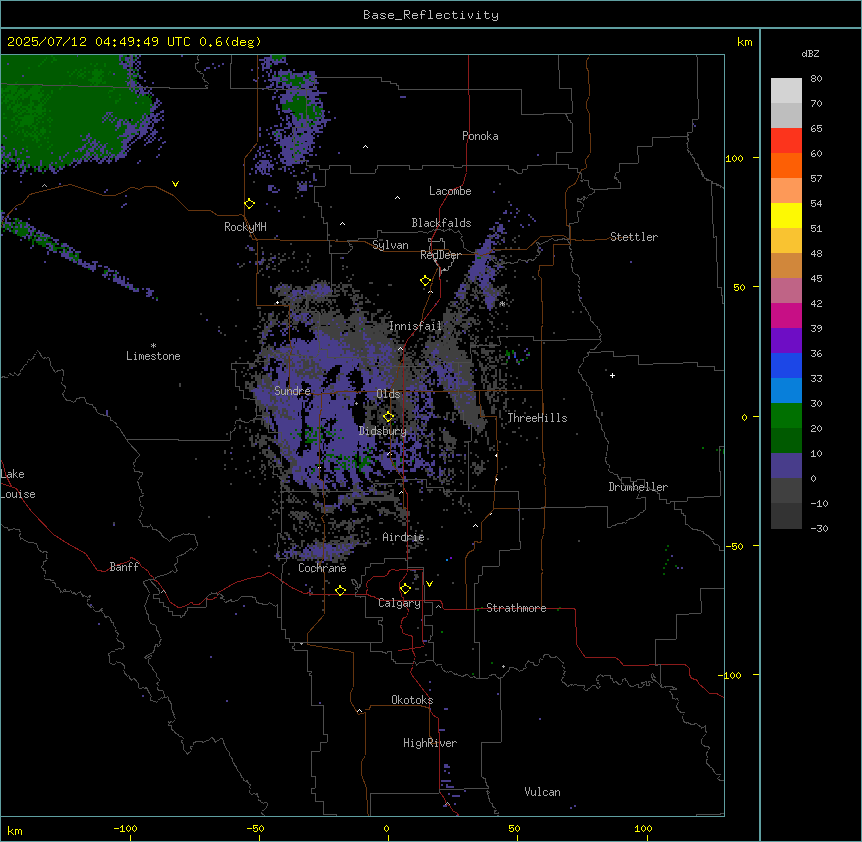Image resolution: width=862 pixels, height=842 pixels.
Task: Click the Stettler label
Action: (634, 237)
